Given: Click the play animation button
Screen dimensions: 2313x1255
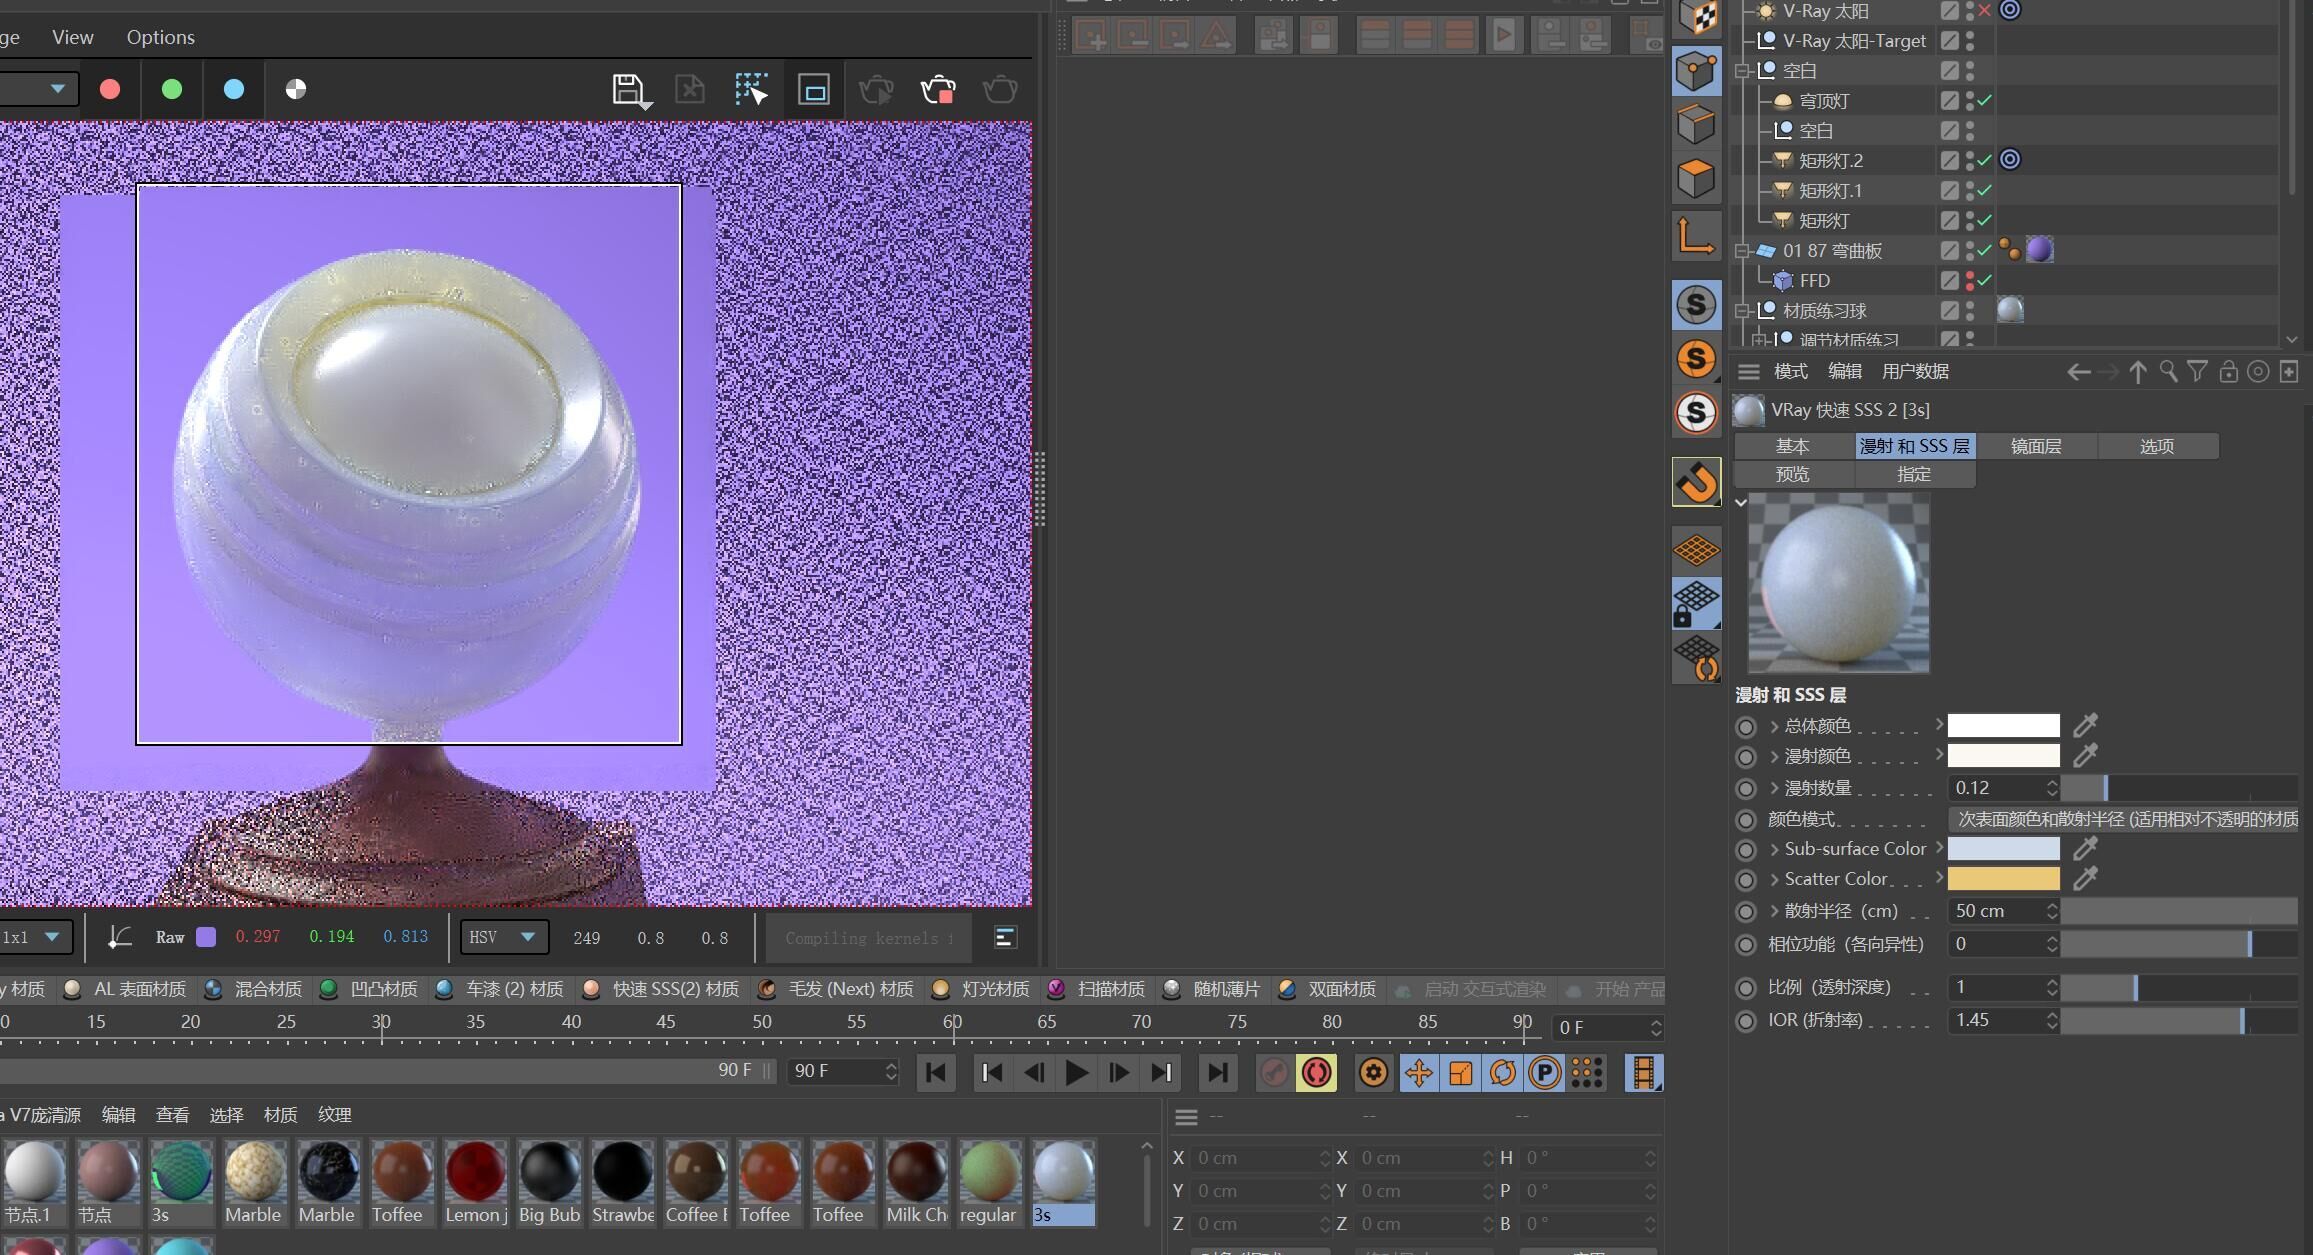Looking at the screenshot, I should click(x=1076, y=1072).
